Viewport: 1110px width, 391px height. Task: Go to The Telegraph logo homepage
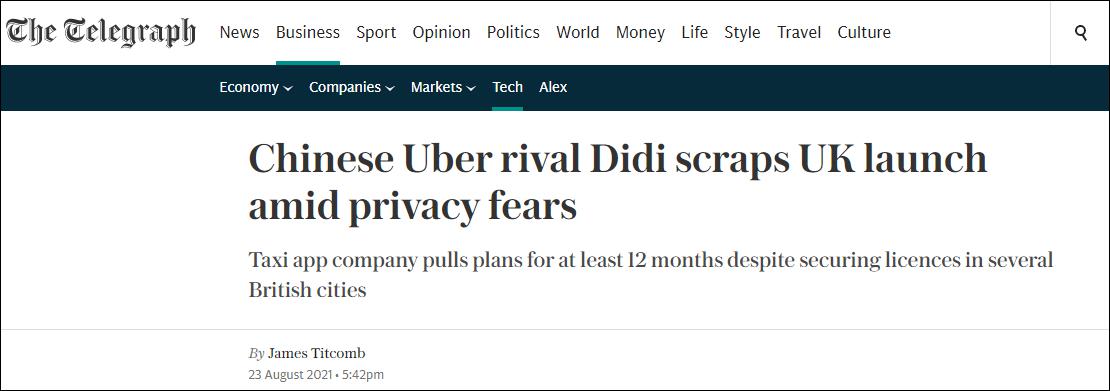(101, 32)
